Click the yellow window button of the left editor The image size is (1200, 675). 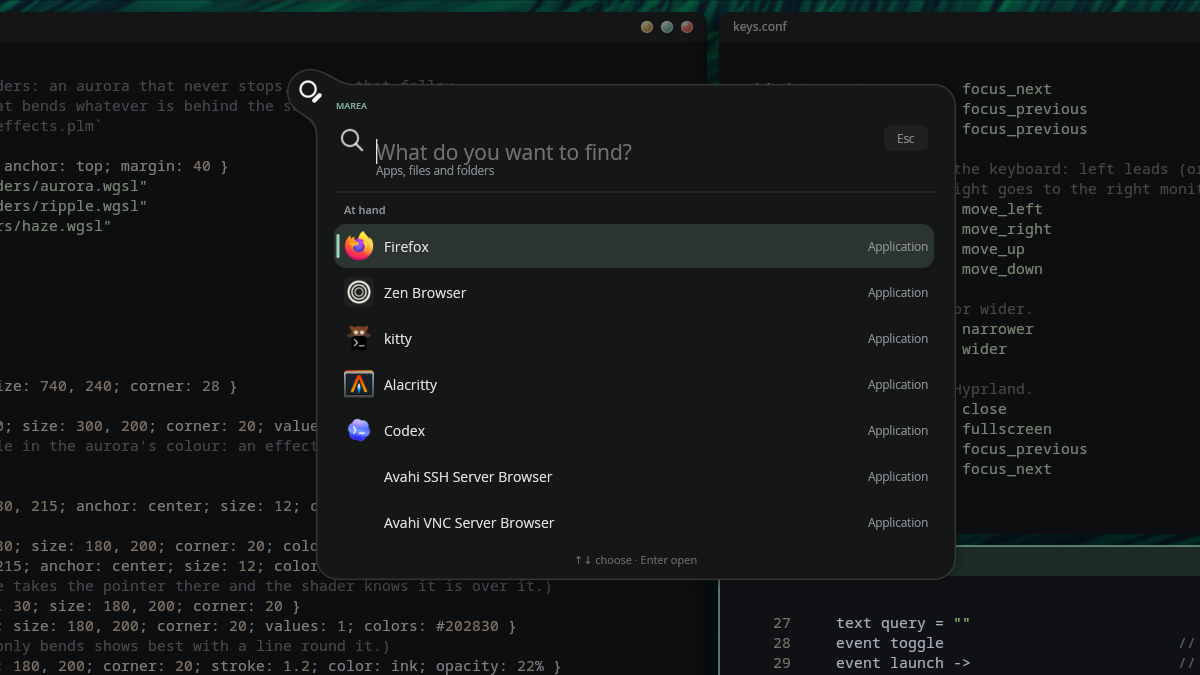(647, 27)
